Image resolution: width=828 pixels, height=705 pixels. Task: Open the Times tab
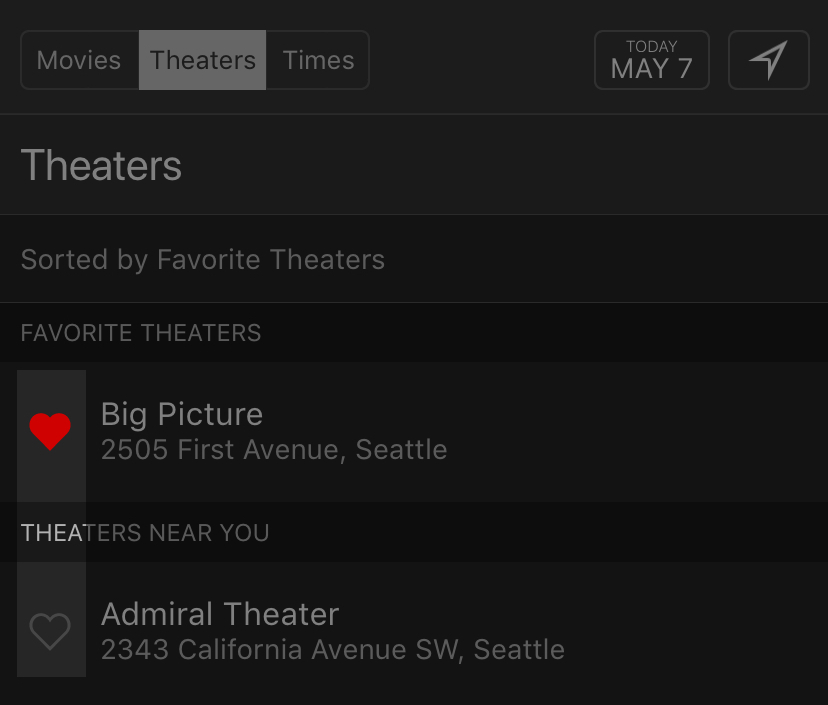(318, 60)
